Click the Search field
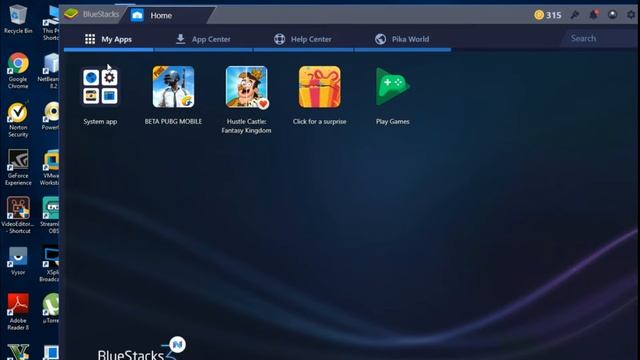The width and height of the screenshot is (640, 360). (x=599, y=38)
